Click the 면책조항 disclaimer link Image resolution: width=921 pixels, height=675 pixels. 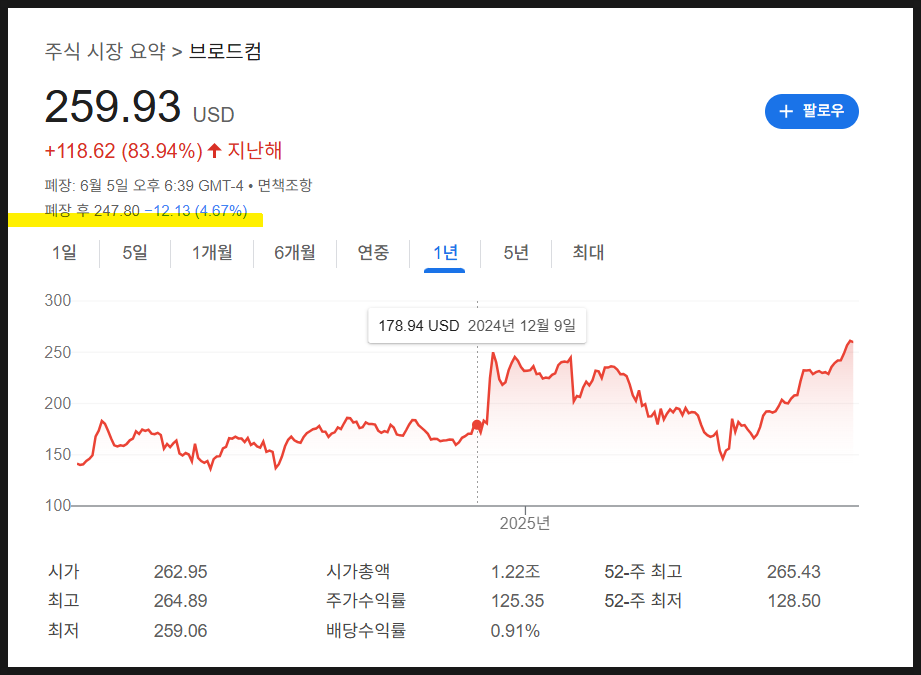click(x=285, y=186)
